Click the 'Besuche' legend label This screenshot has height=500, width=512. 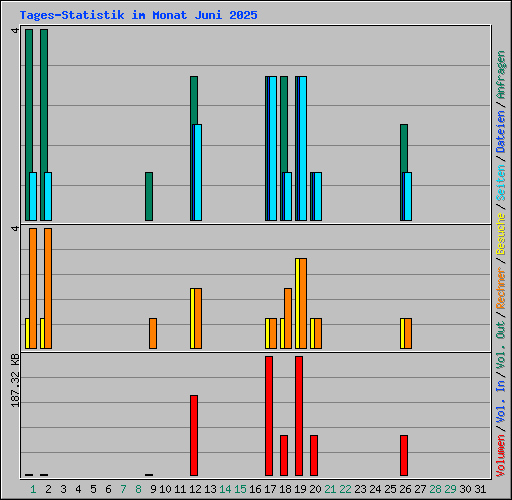pos(501,234)
